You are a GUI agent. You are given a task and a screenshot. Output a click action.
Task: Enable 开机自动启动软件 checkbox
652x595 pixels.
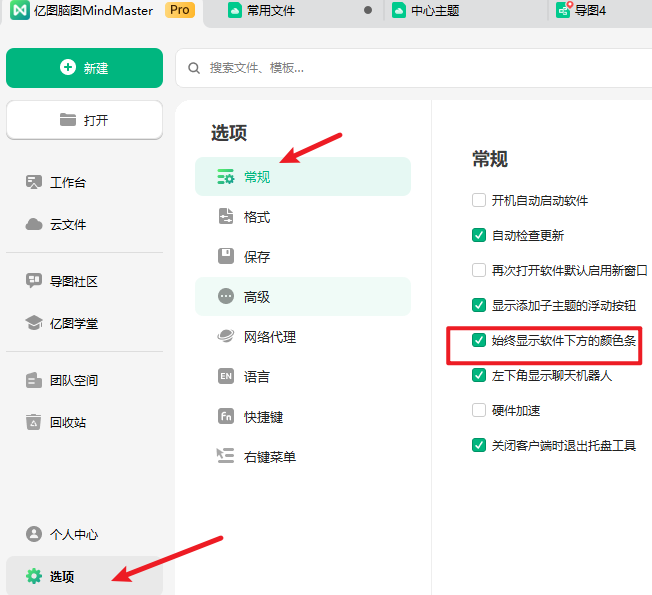click(479, 200)
